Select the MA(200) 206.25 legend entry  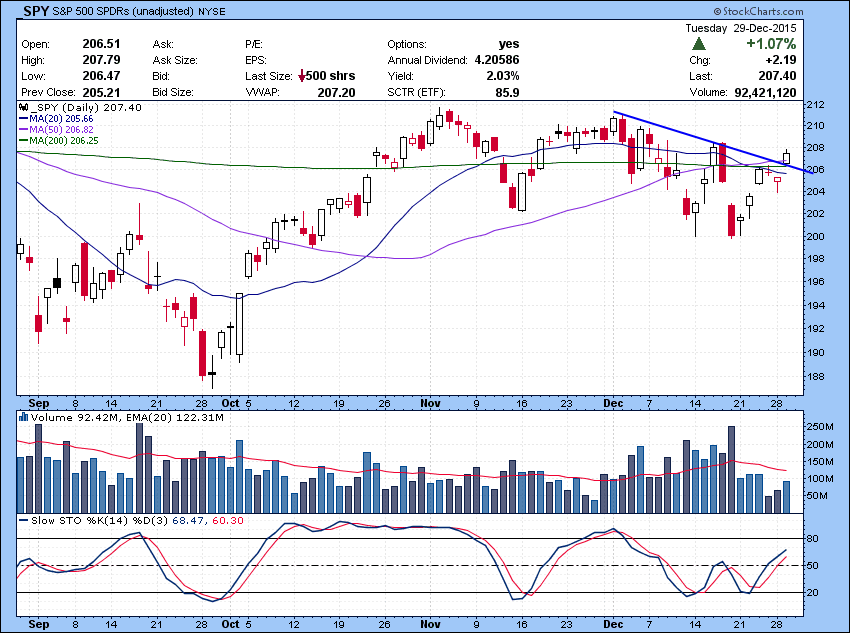click(x=59, y=140)
